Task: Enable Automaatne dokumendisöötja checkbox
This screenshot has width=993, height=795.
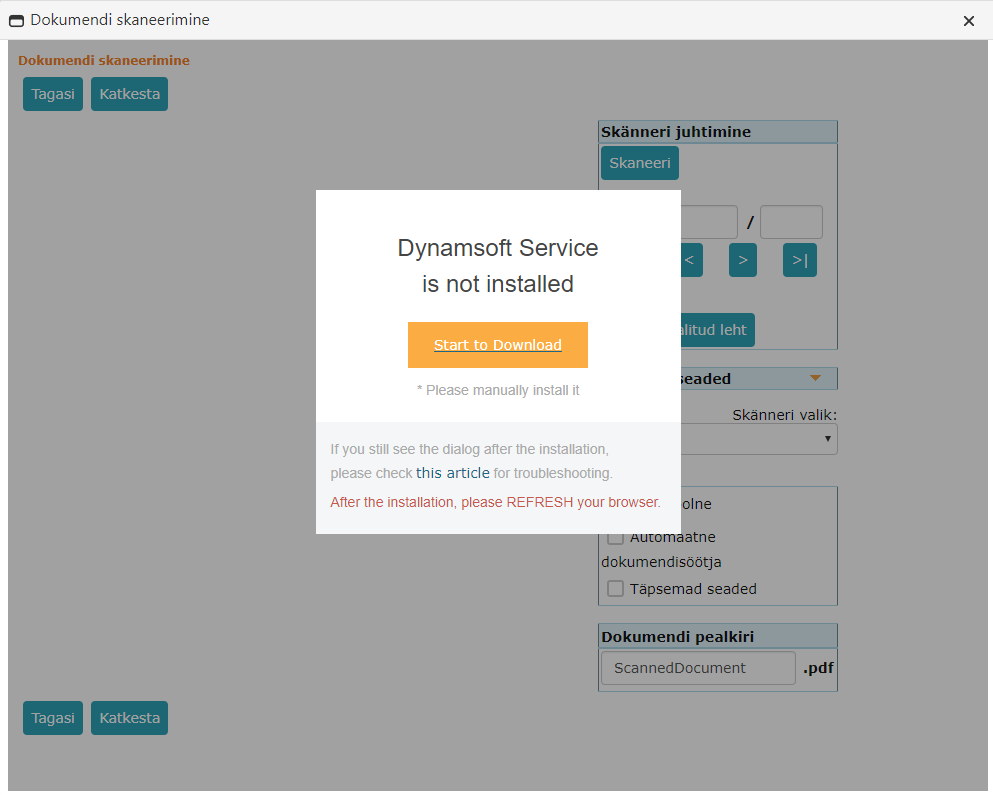Action: 615,537
